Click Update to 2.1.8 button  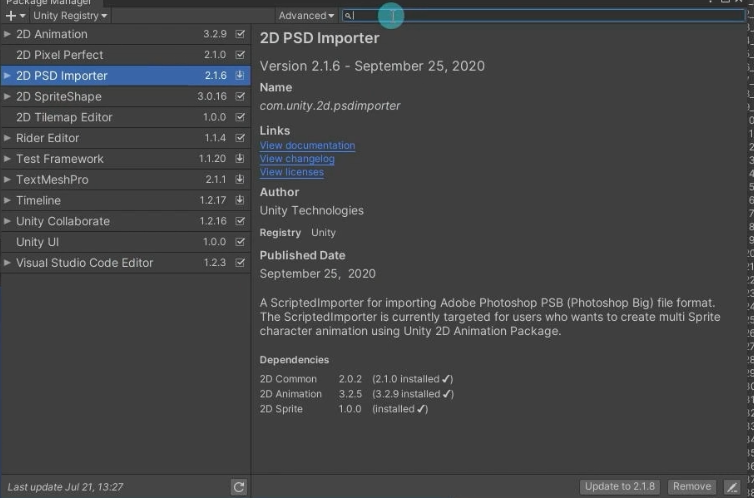pyautogui.click(x=620, y=486)
